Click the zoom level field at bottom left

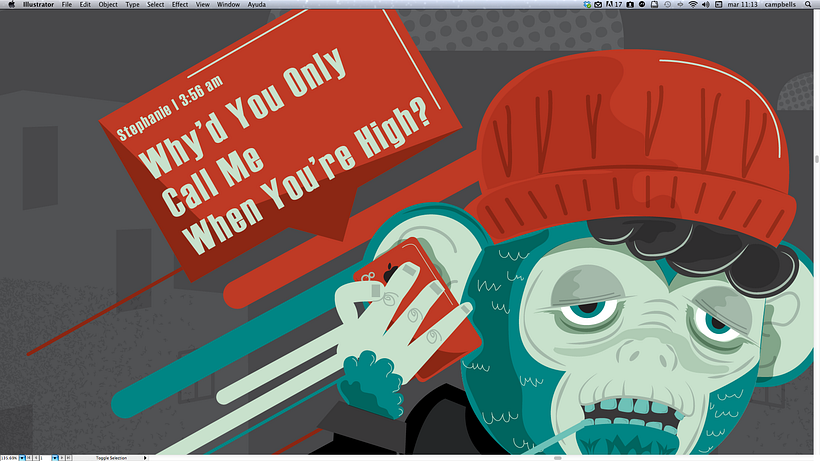tap(9, 458)
